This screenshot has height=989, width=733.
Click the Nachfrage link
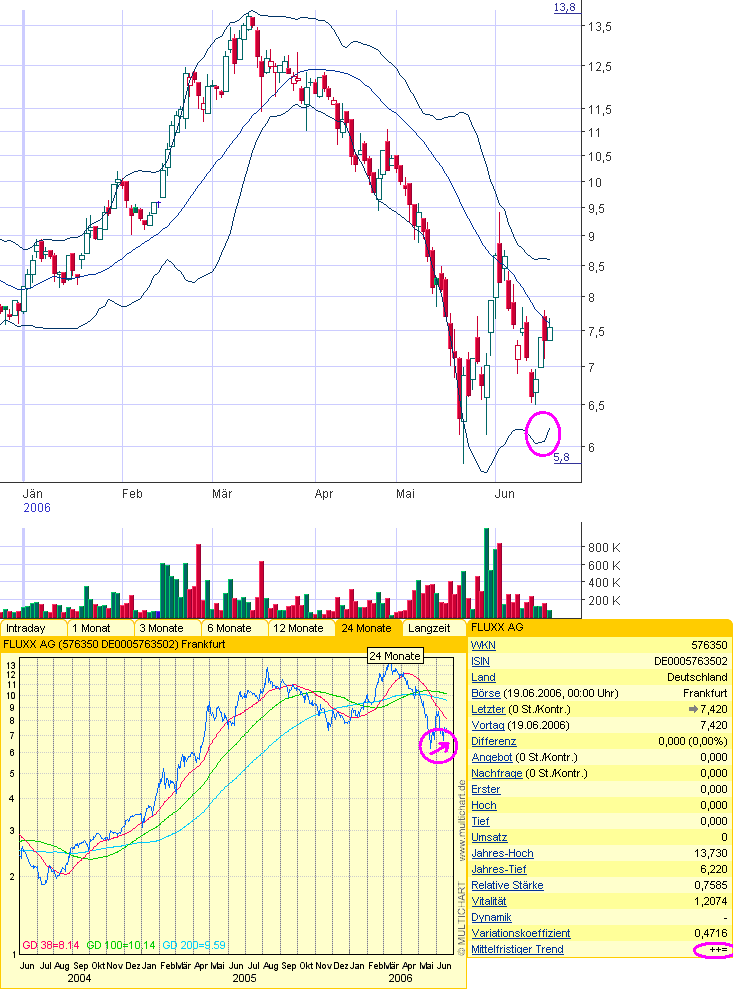tap(496, 773)
